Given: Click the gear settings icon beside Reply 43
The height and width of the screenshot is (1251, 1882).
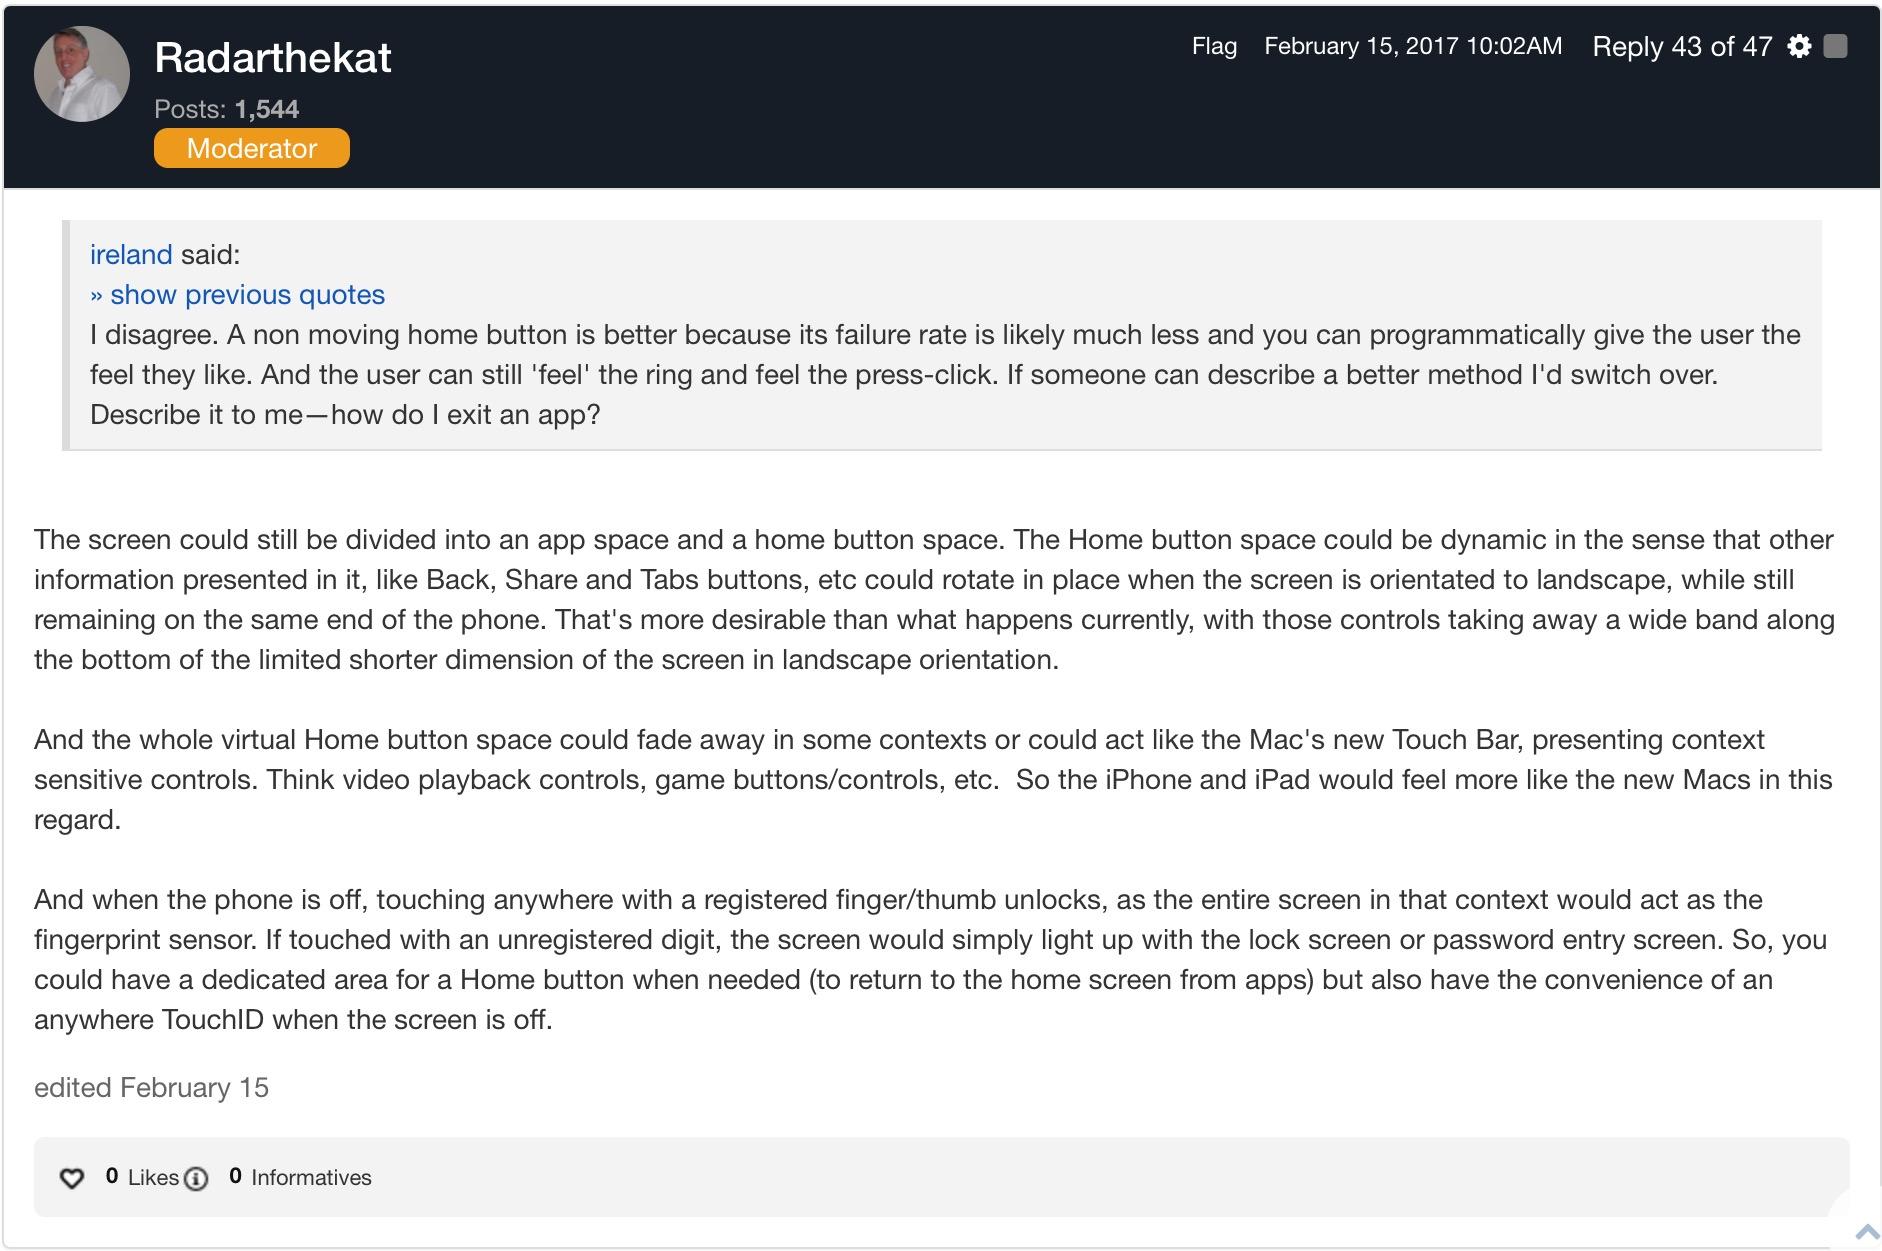Looking at the screenshot, I should pos(1799,46).
